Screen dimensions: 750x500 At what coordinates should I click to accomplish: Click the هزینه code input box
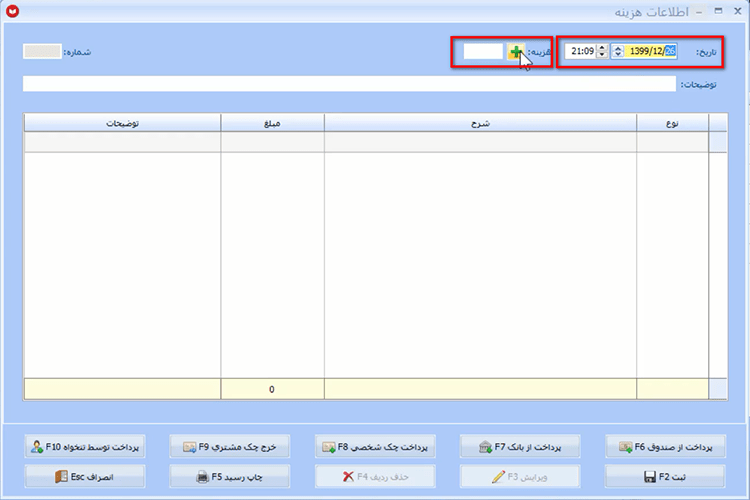[x=483, y=51]
